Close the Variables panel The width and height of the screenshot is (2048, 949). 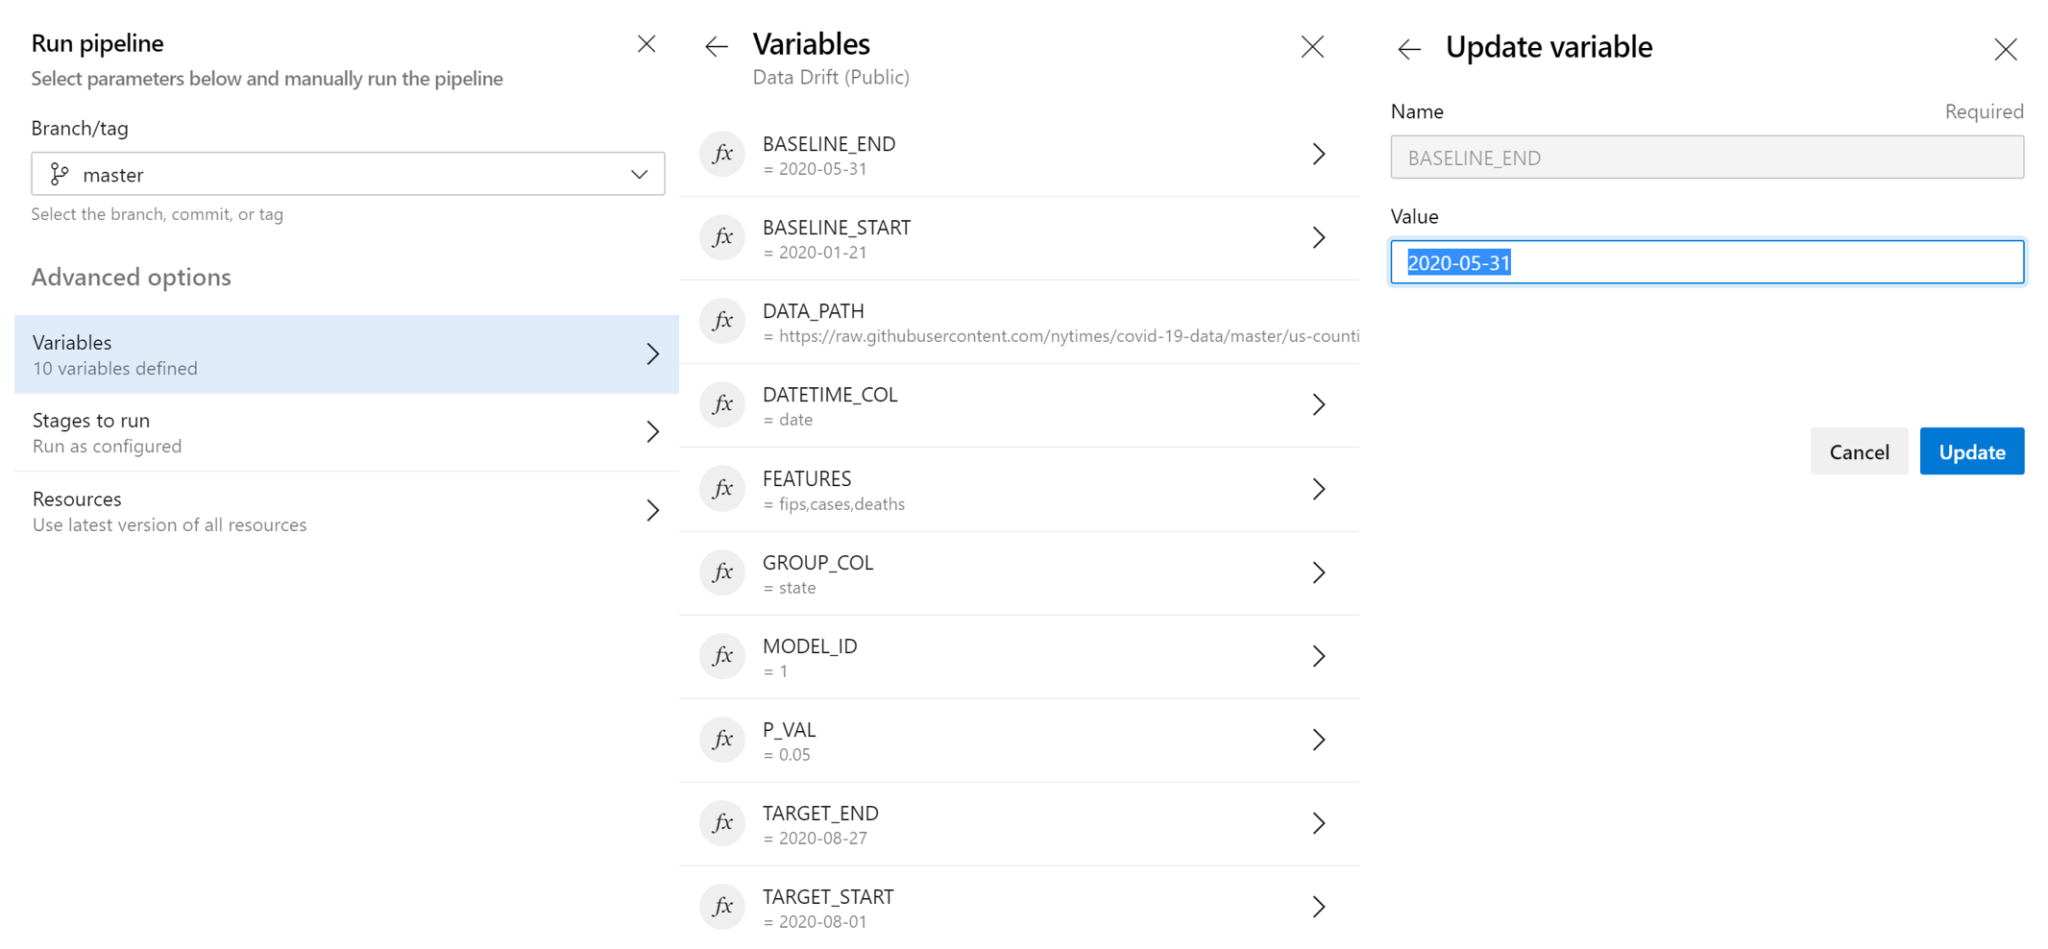[x=1313, y=46]
